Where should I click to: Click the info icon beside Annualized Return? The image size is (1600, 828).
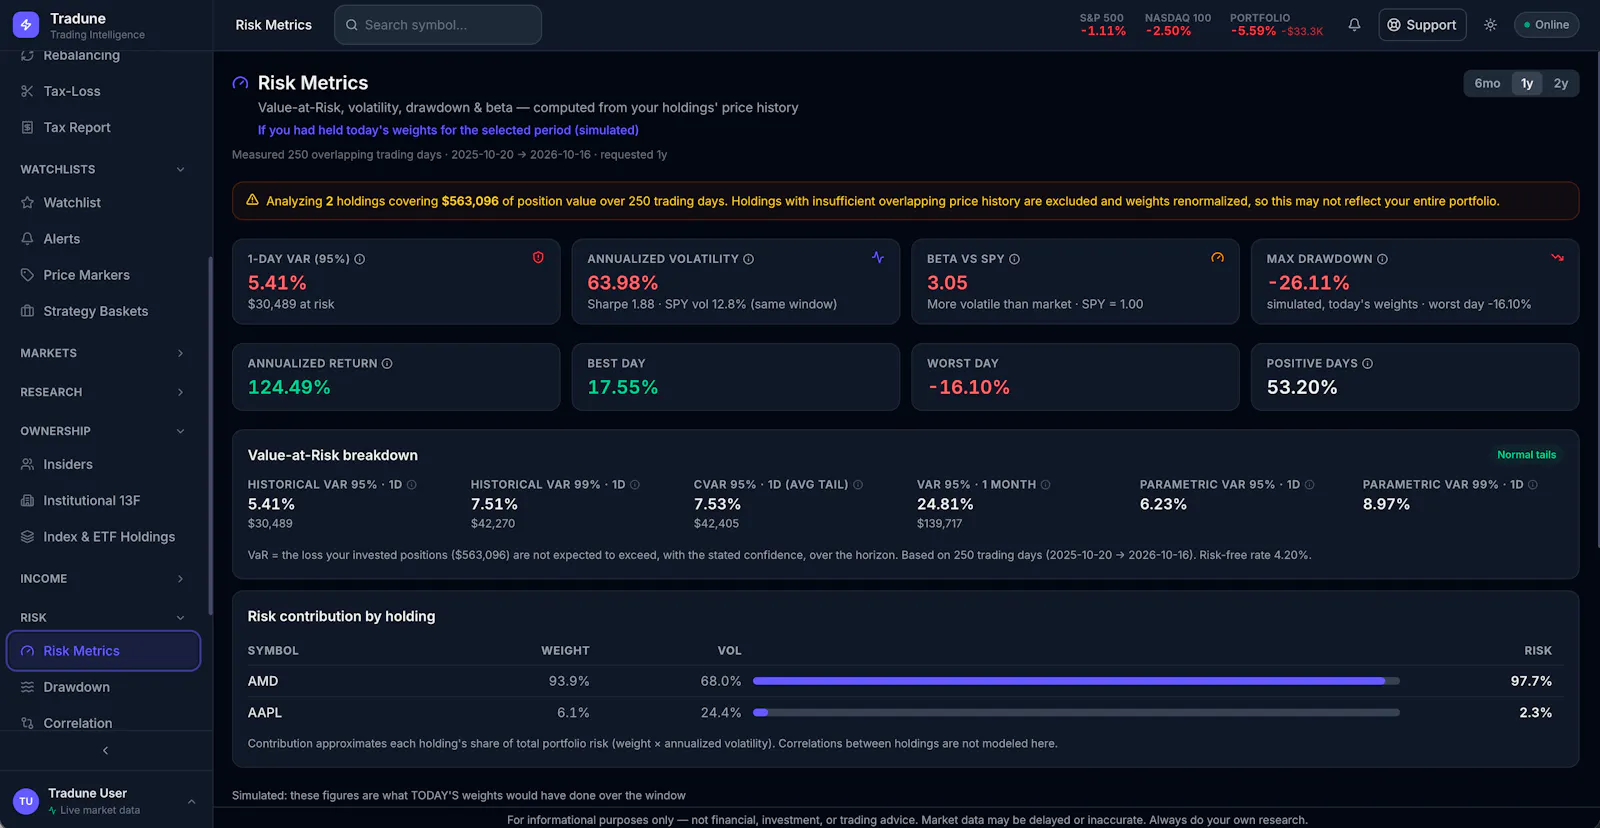[x=387, y=364]
